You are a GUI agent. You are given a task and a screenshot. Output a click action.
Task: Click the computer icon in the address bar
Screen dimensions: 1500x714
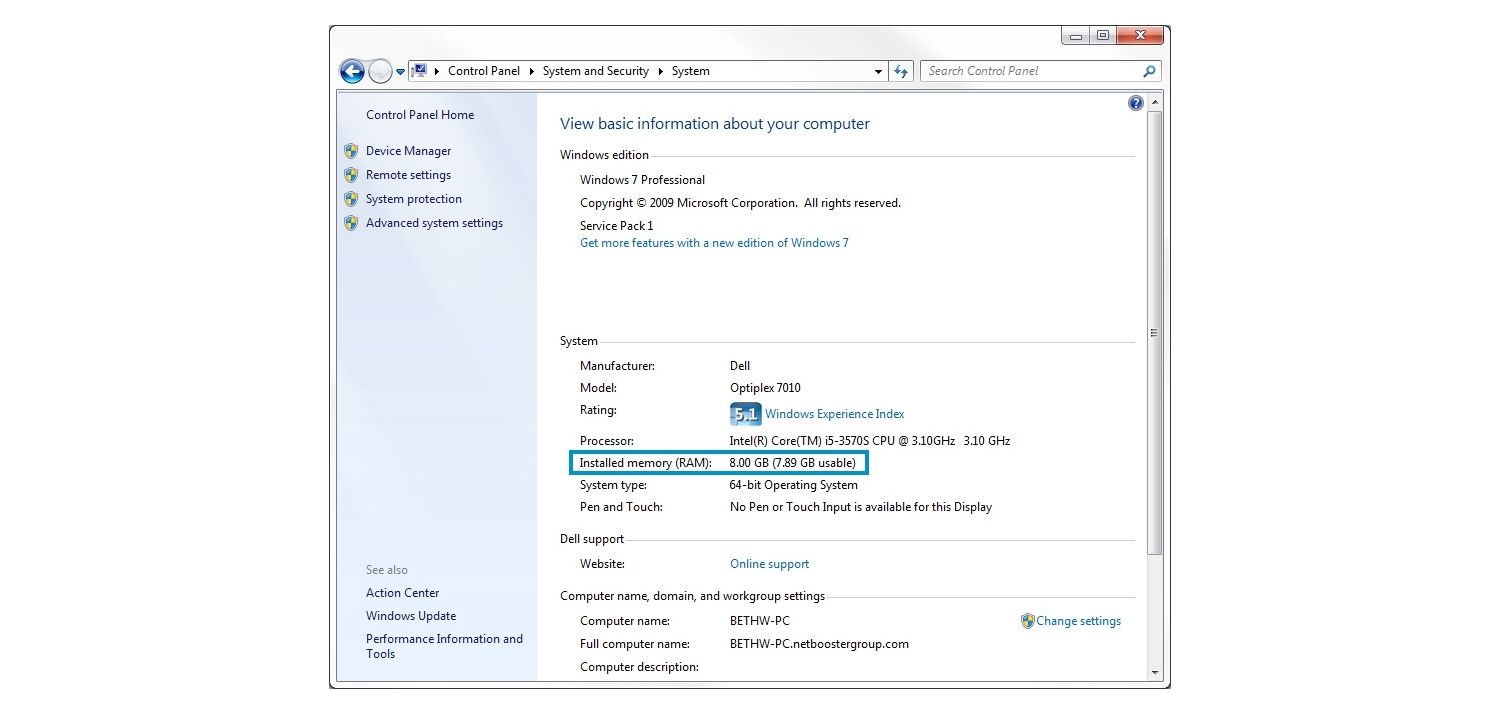tap(420, 71)
